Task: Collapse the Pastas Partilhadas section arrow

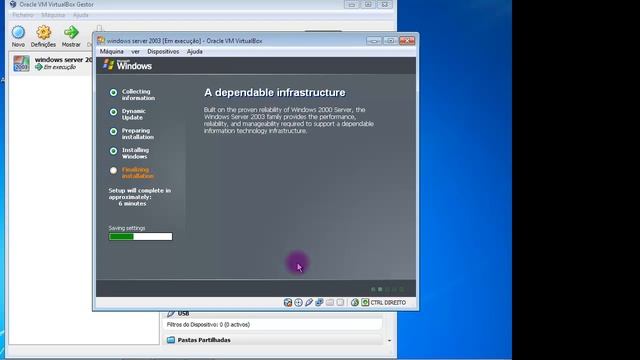Action: [x=389, y=340]
